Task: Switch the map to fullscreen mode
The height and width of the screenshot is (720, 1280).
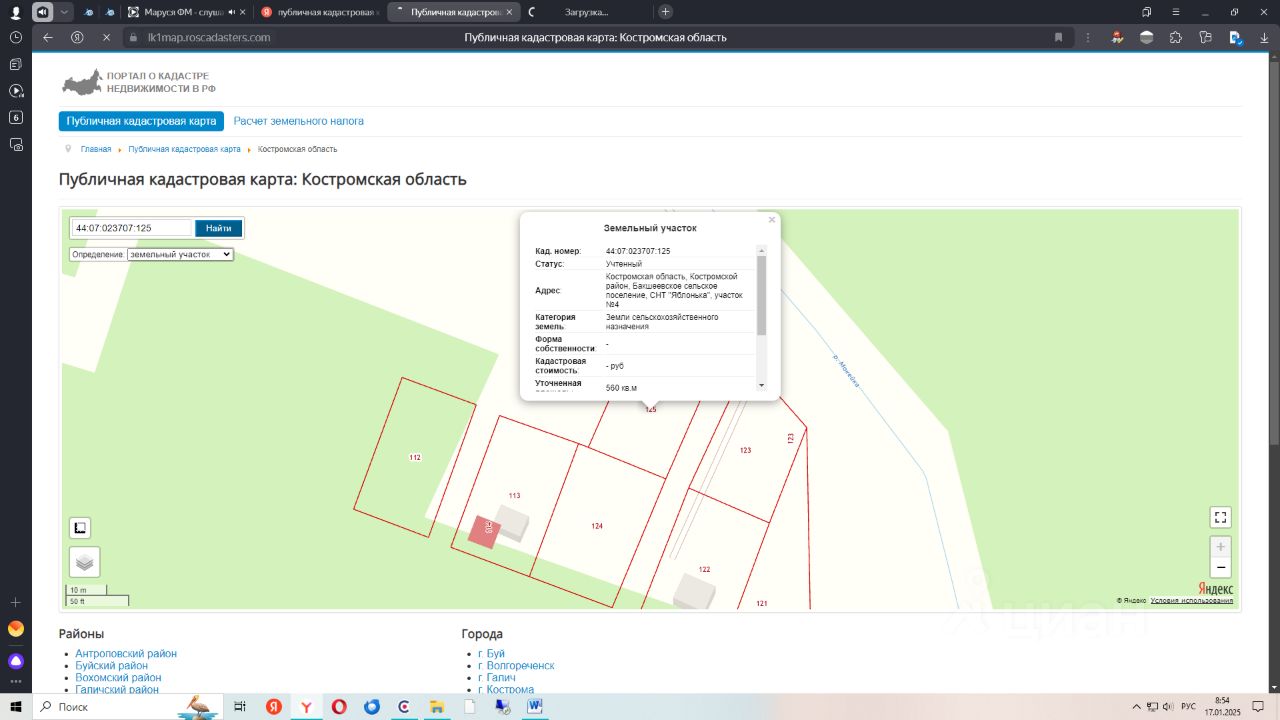Action: (x=1220, y=517)
